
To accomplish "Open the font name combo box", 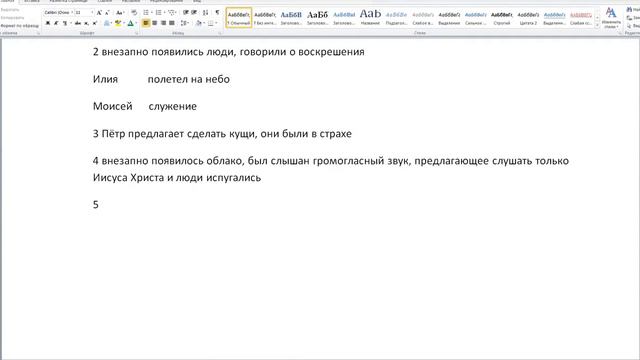I will click(58, 13).
